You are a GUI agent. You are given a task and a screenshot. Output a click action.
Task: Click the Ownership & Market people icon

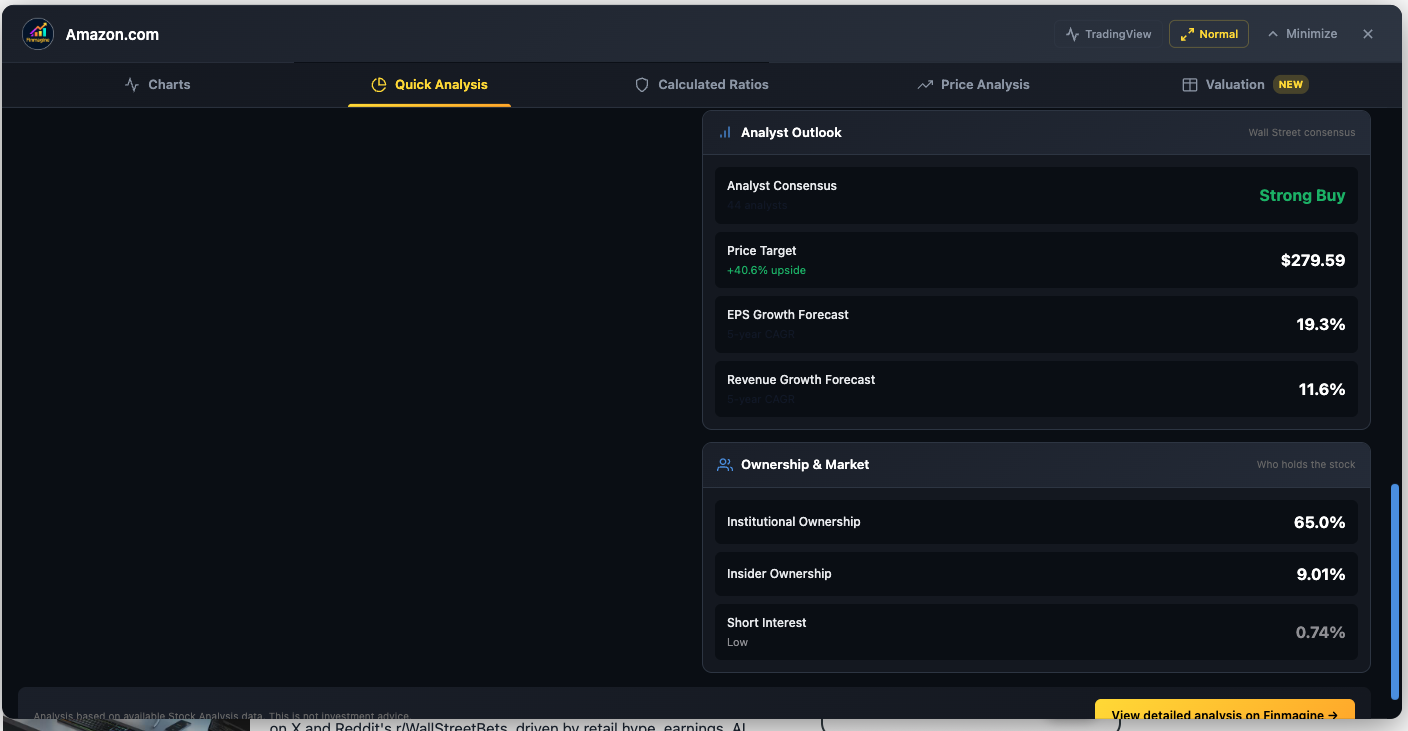pyautogui.click(x=725, y=465)
